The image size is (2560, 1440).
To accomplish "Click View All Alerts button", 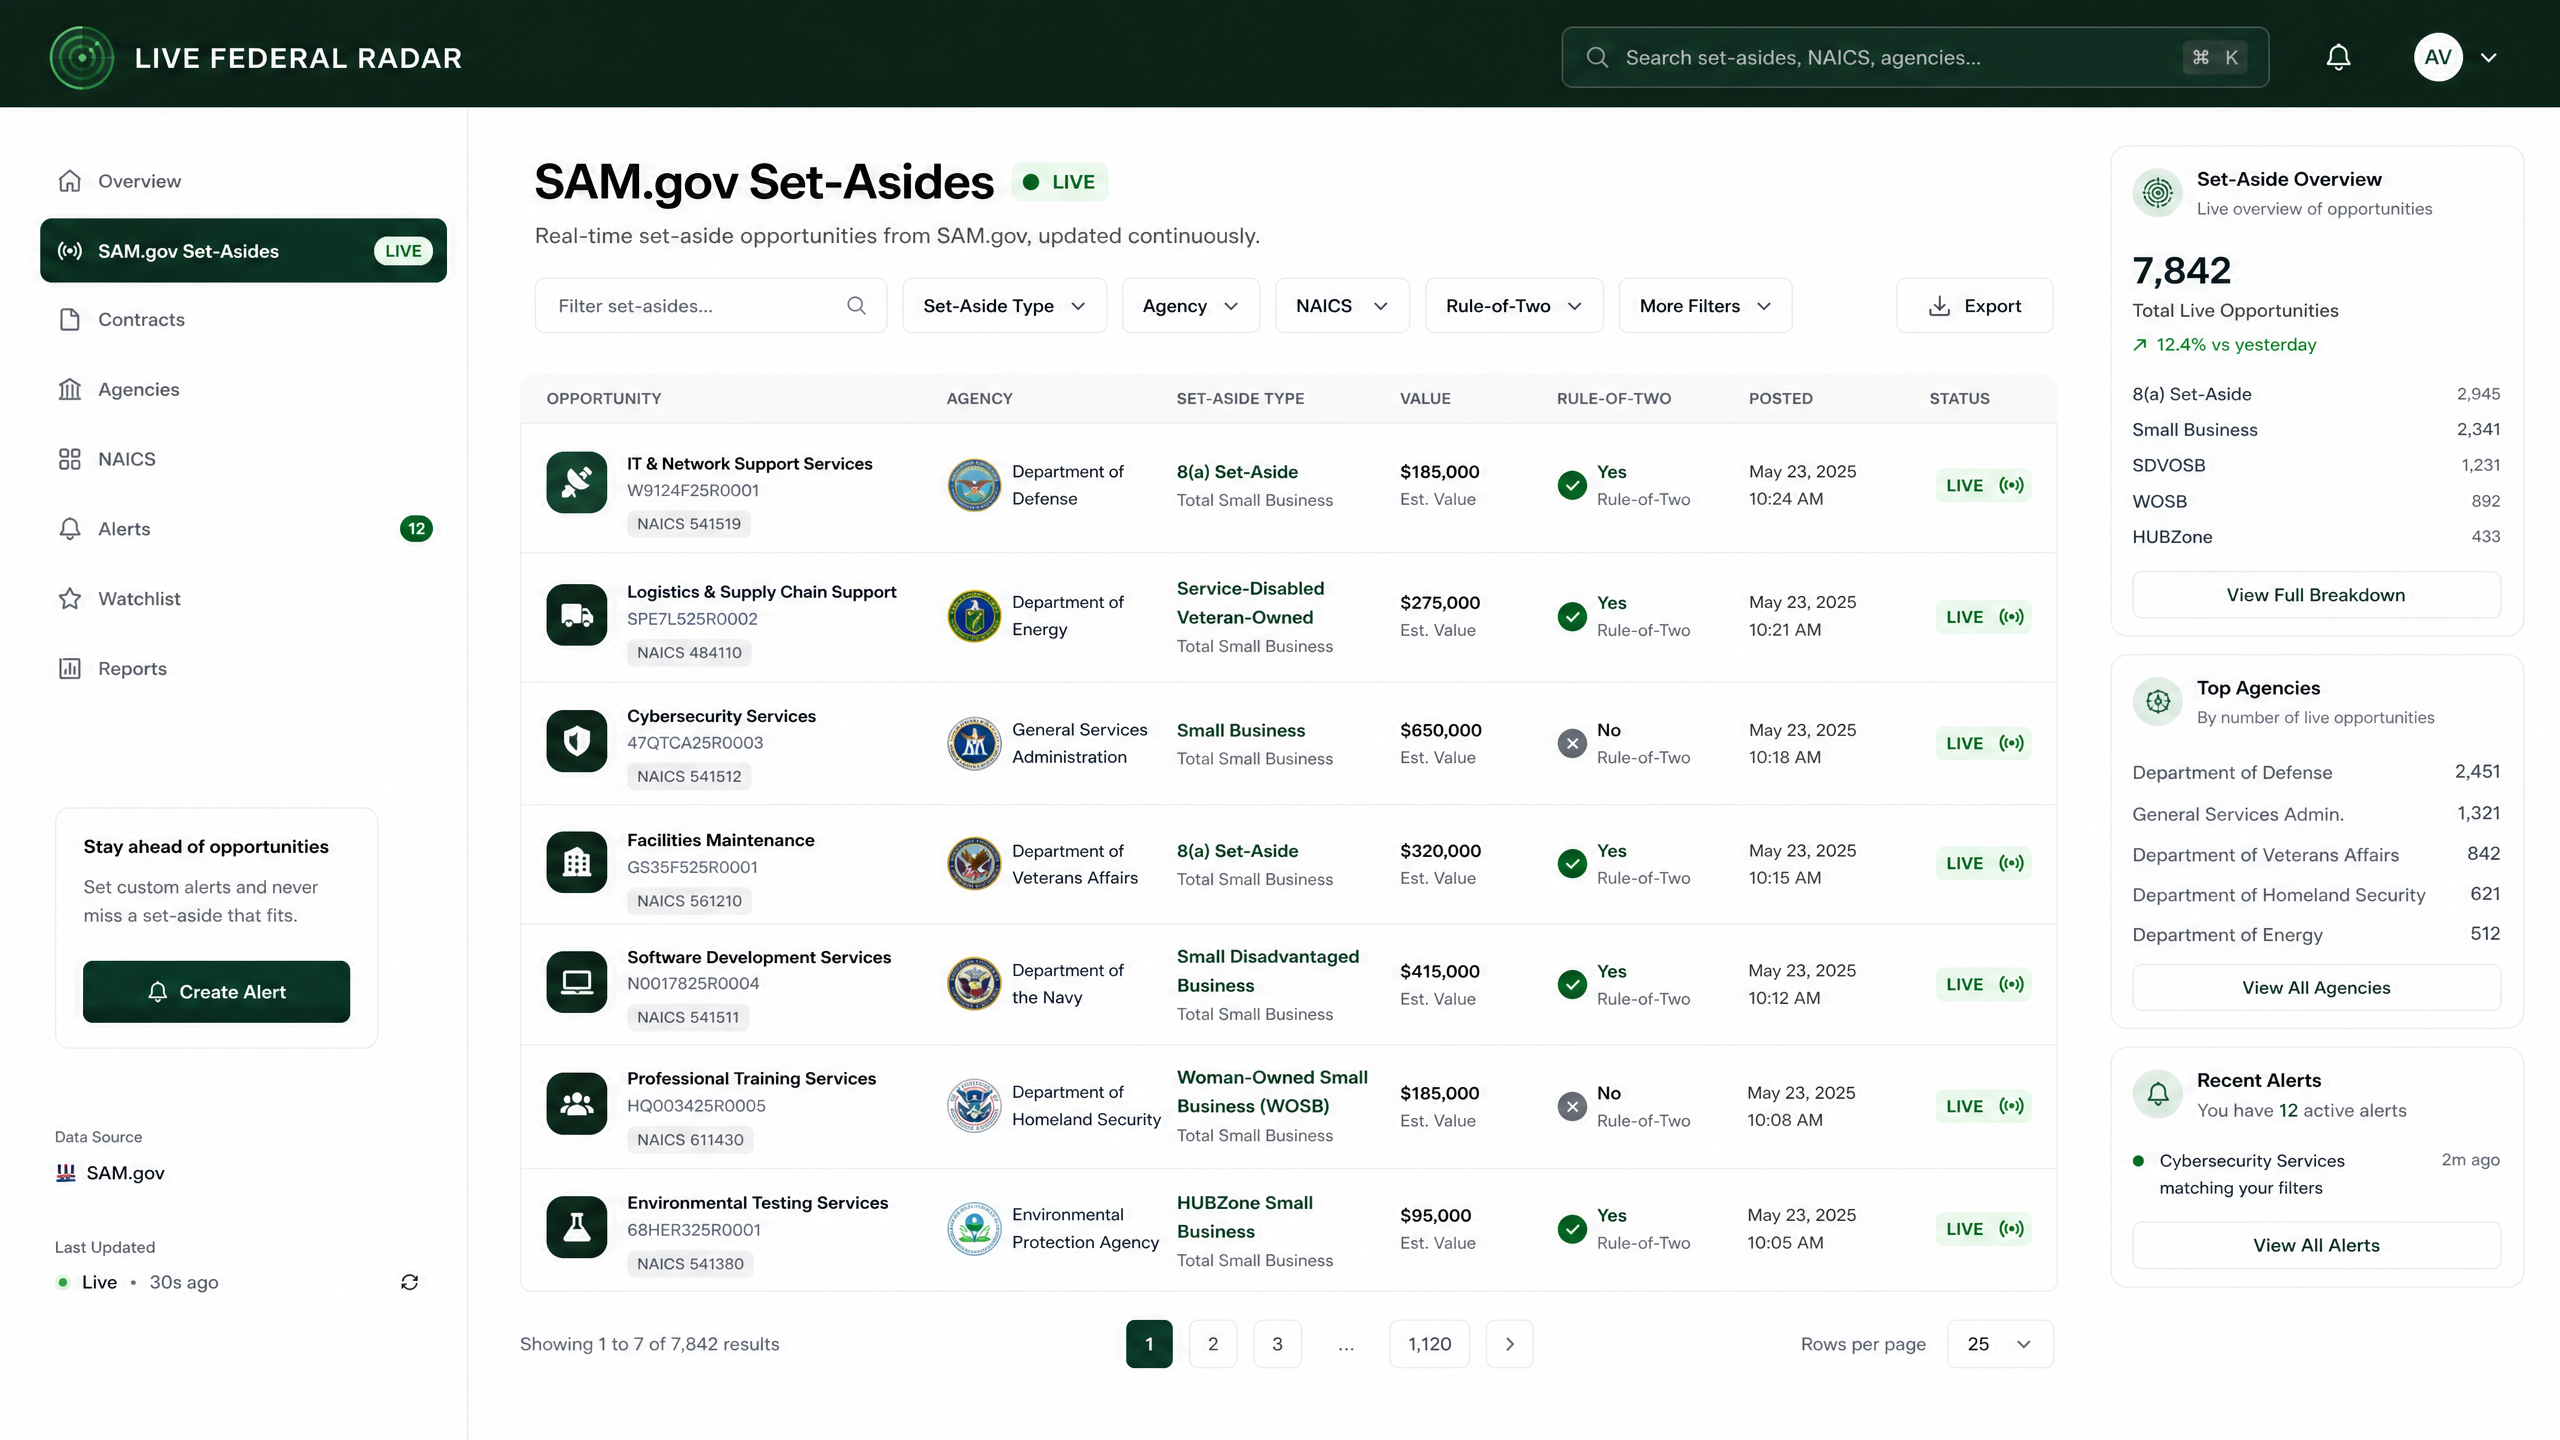I will (x=2316, y=1246).
